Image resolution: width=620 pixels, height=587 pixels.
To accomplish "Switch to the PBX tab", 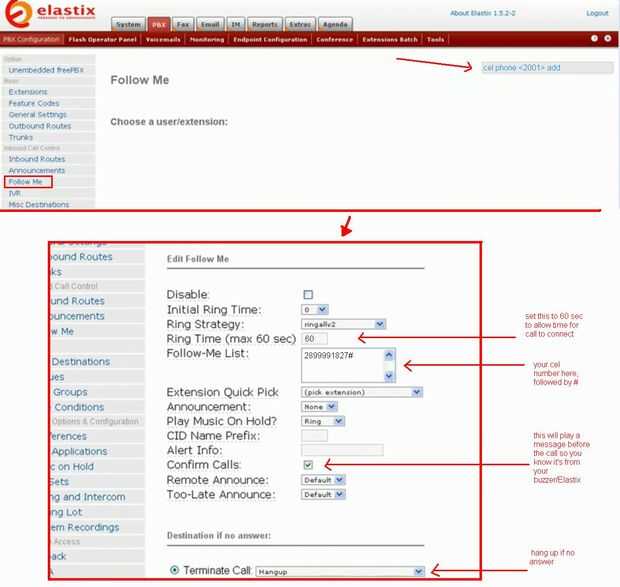I will [159, 24].
